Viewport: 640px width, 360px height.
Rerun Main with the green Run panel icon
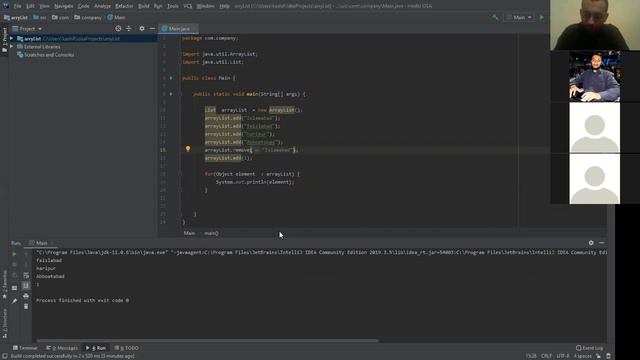(14, 254)
